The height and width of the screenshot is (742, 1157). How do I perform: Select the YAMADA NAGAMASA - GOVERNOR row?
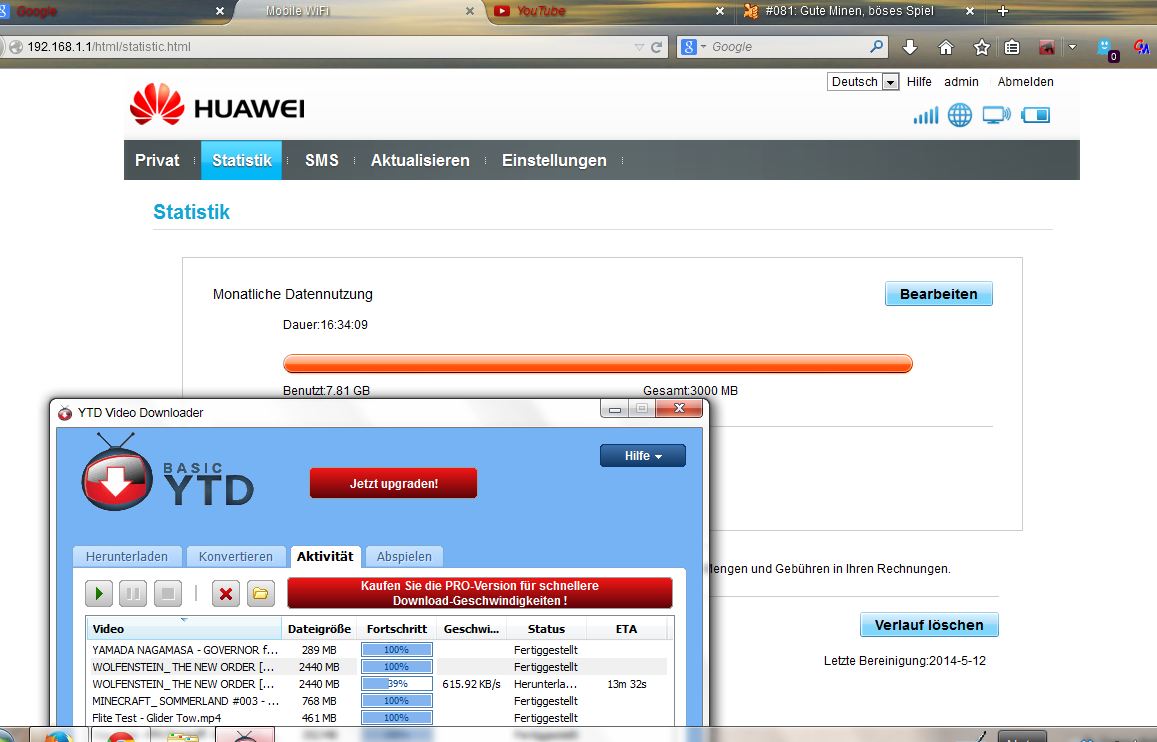(x=376, y=650)
